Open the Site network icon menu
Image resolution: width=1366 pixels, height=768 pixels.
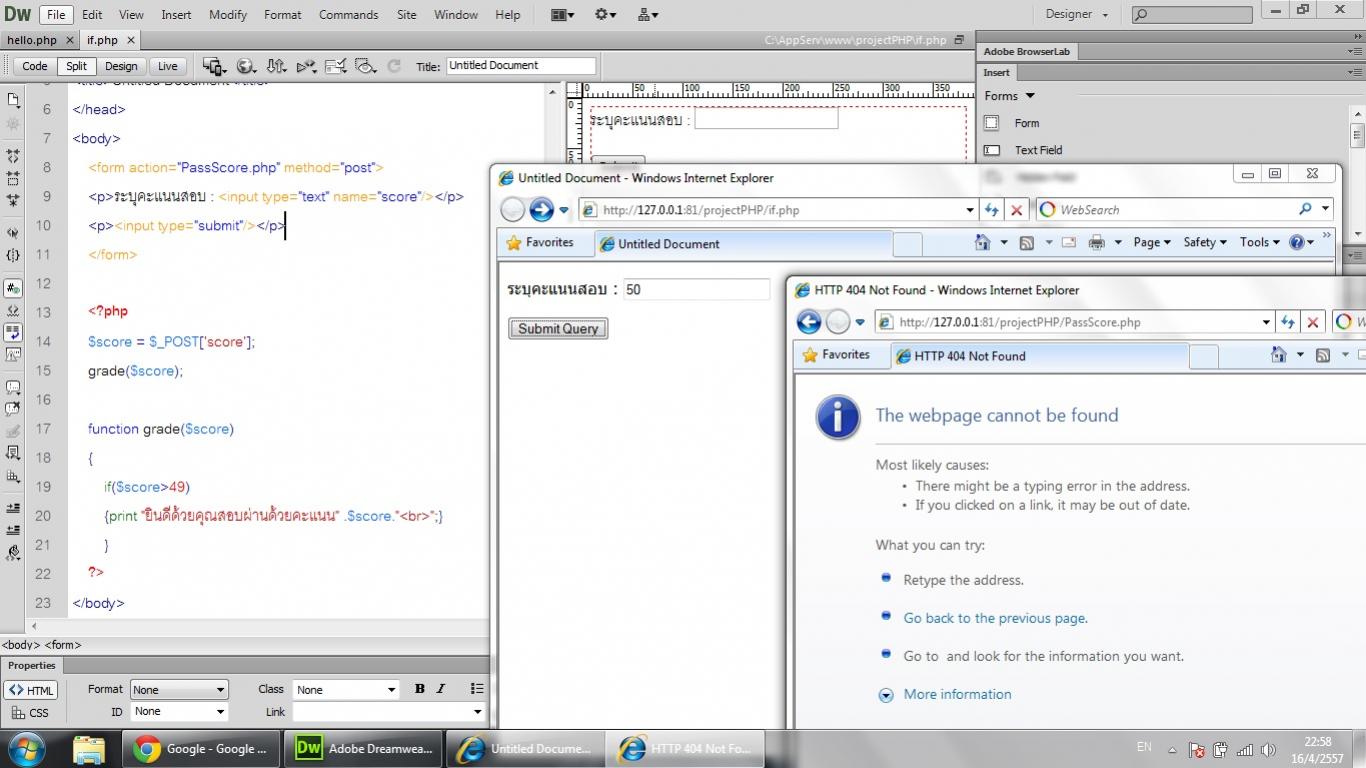[647, 15]
